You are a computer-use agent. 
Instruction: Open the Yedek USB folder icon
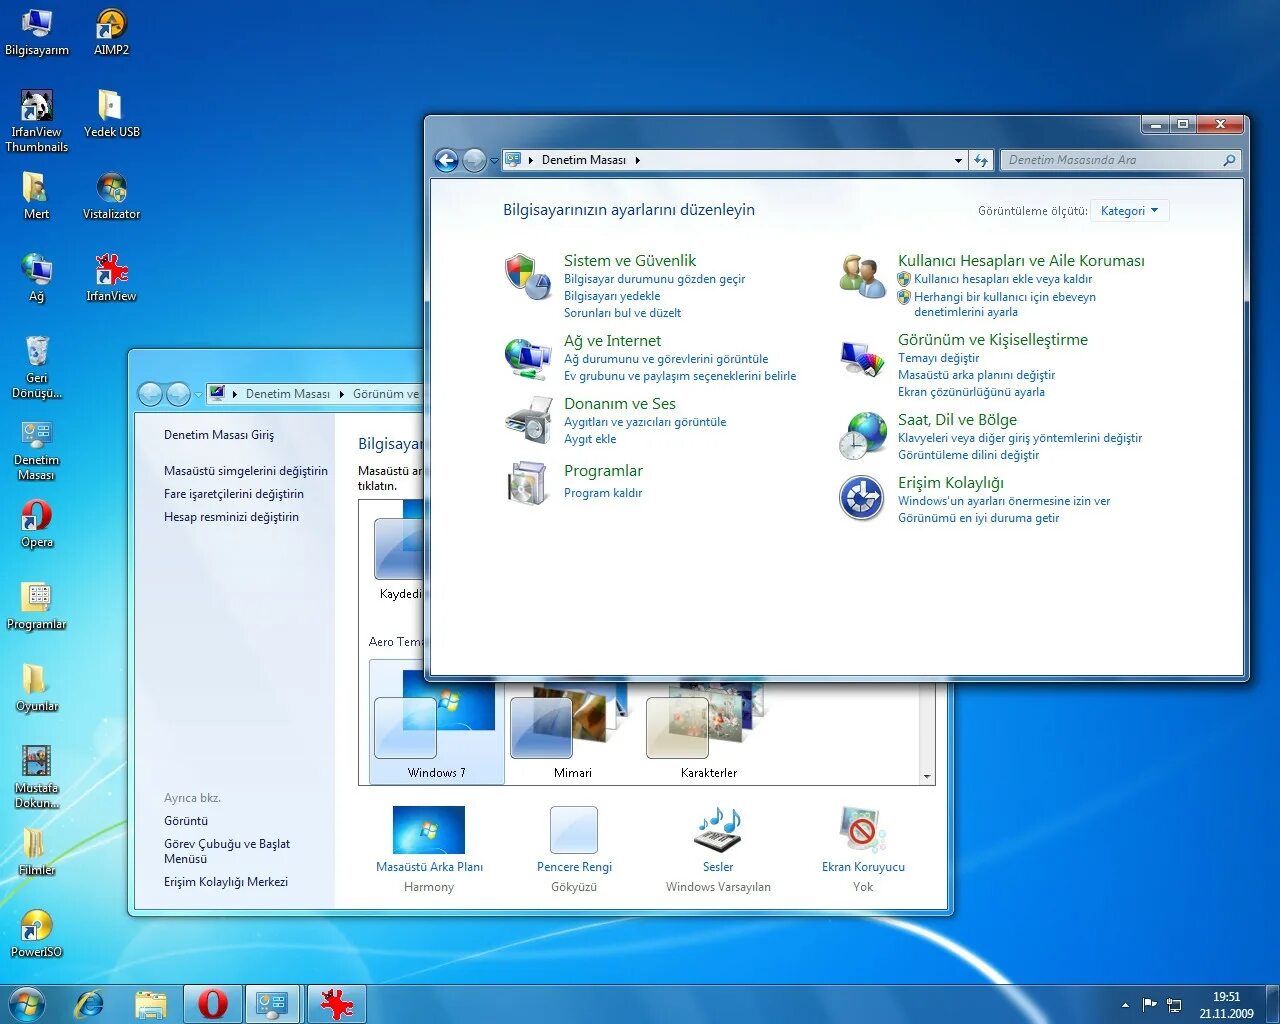tap(111, 113)
